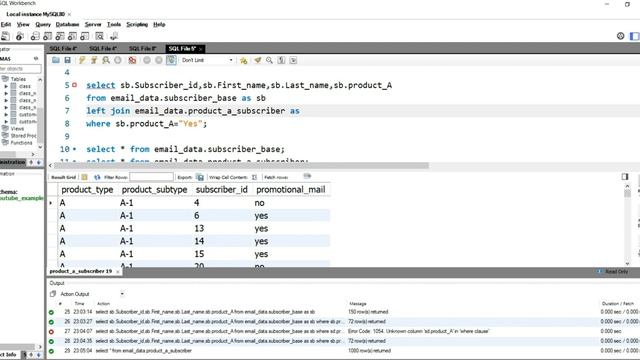
Task: Toggle Wrap Cell Content icon
Action: point(254,177)
